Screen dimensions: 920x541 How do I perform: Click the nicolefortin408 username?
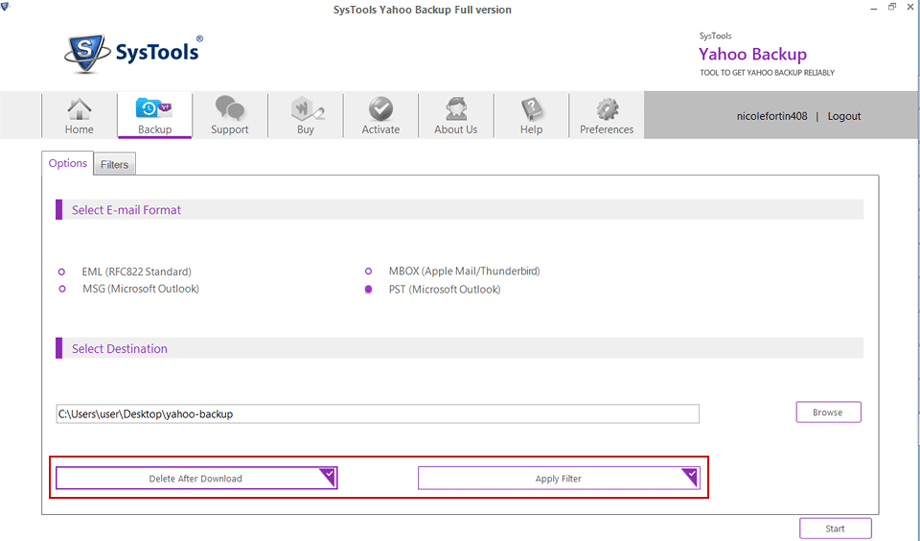tap(772, 116)
